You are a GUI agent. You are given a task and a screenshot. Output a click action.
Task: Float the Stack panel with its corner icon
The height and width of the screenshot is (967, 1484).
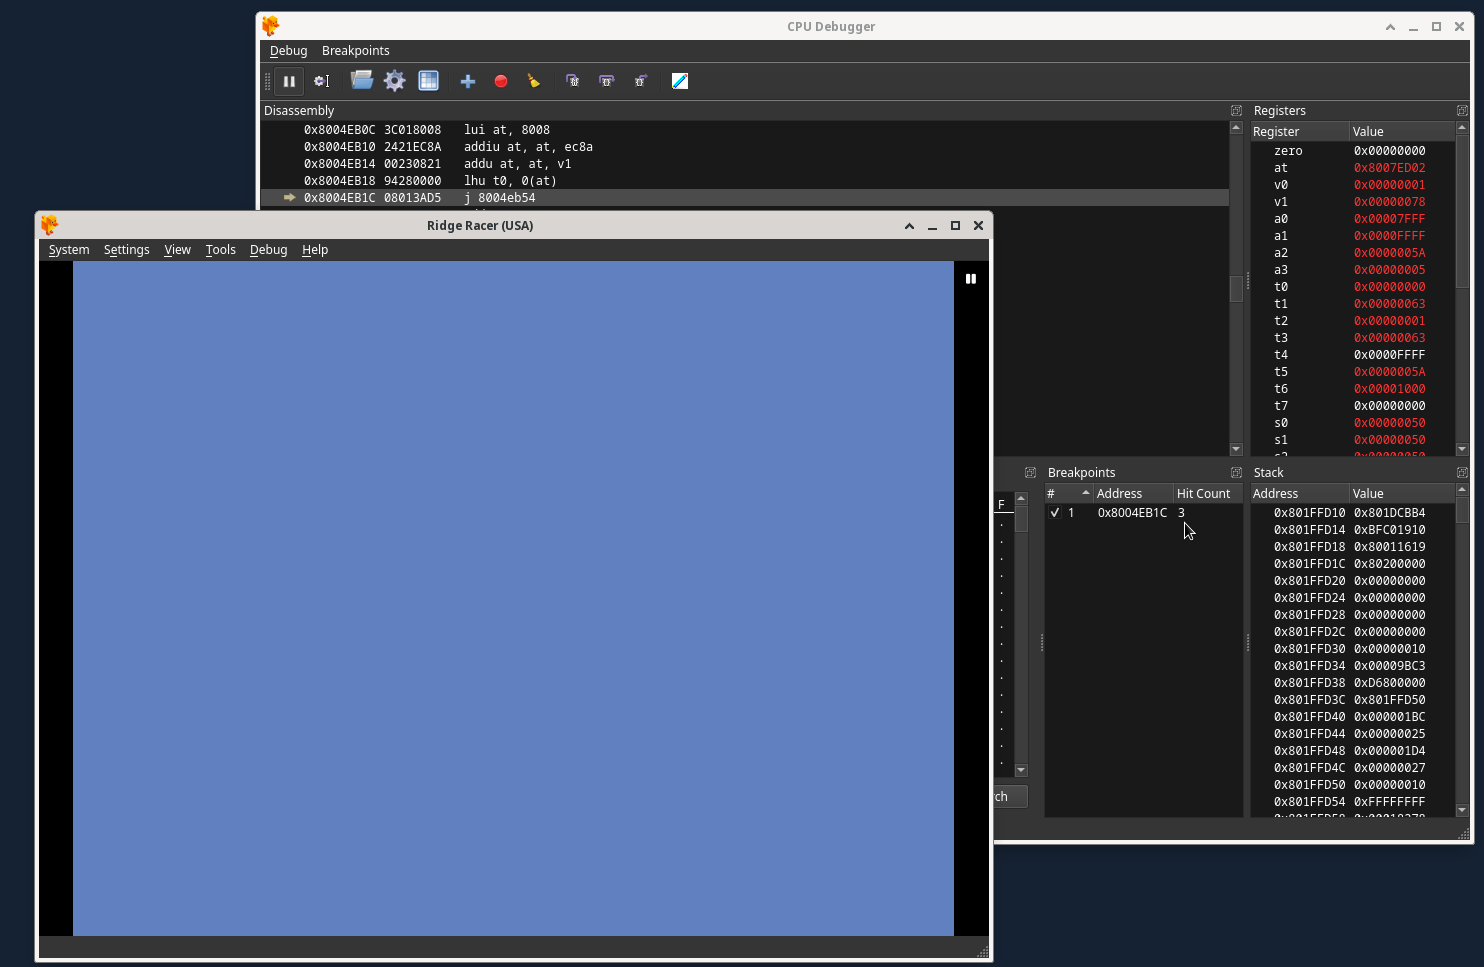coord(1462,472)
